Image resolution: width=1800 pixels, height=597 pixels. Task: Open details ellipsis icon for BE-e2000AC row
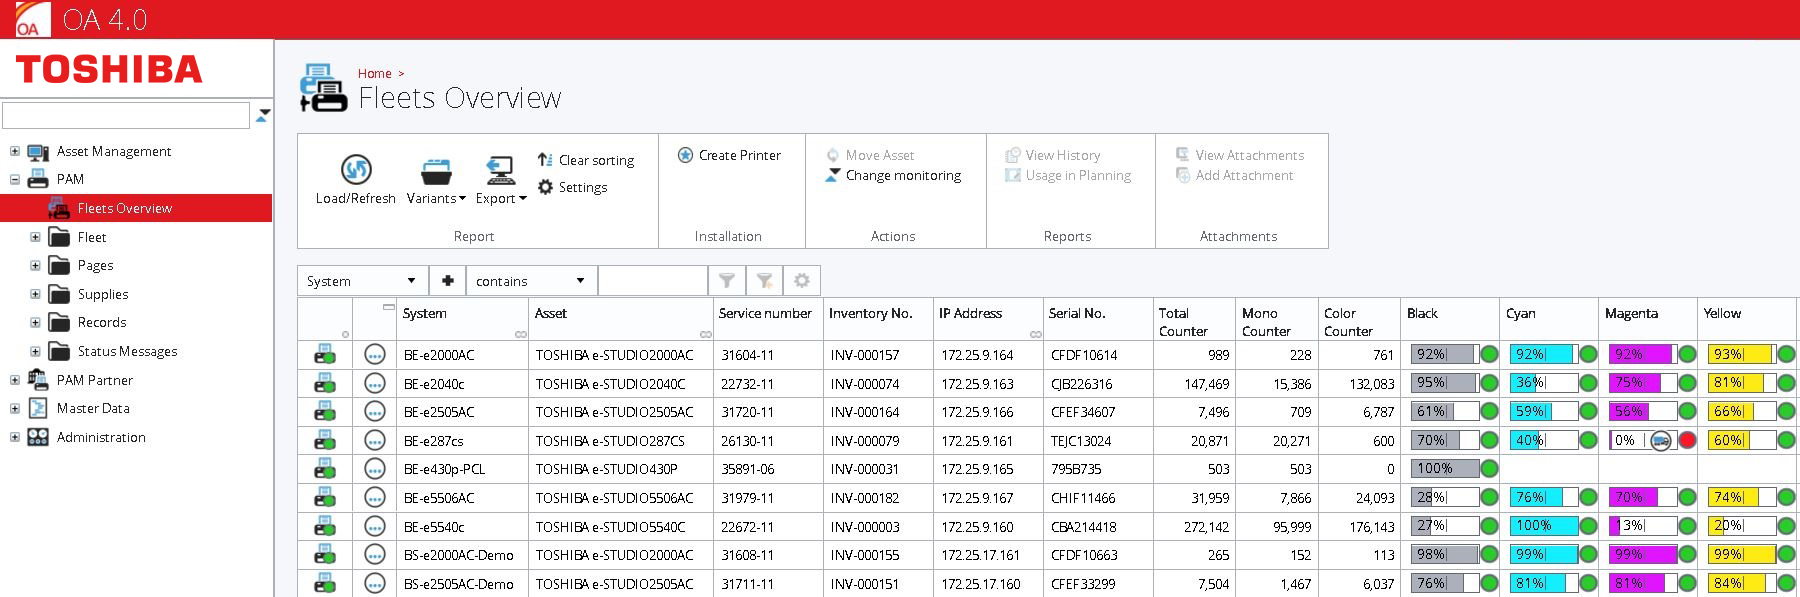coord(375,355)
